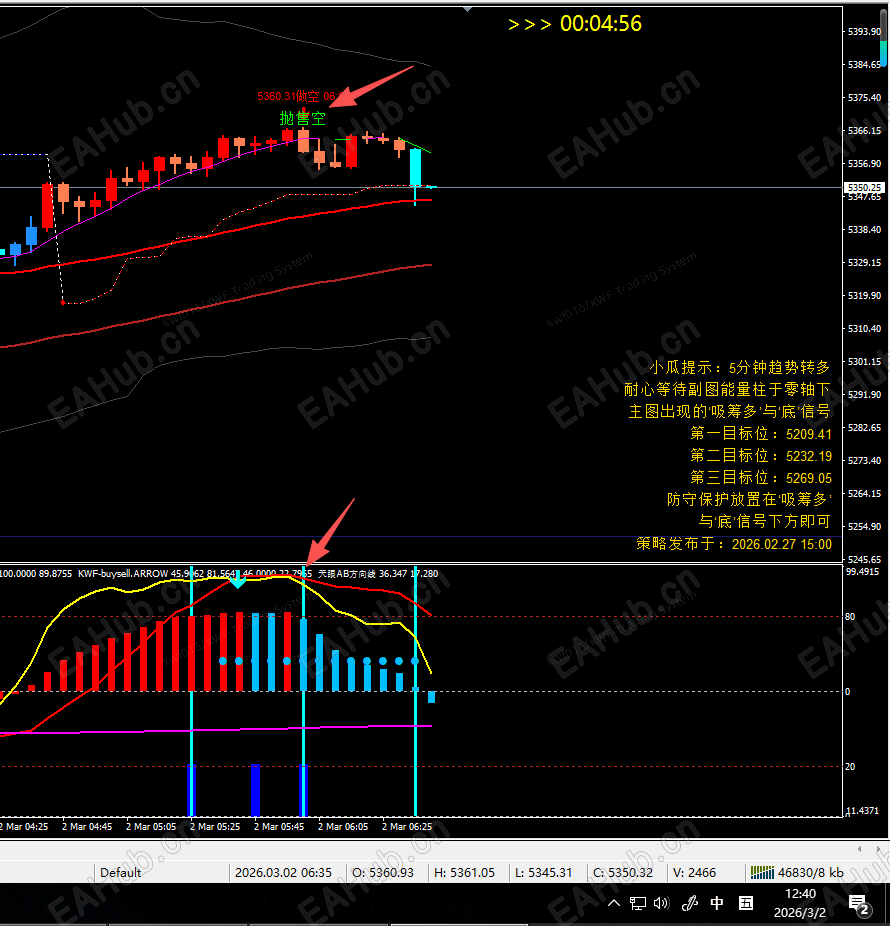Screen dimensions: 890x926
Task: Click the KWF-buysell.ARROW indicator label
Action: [123, 573]
